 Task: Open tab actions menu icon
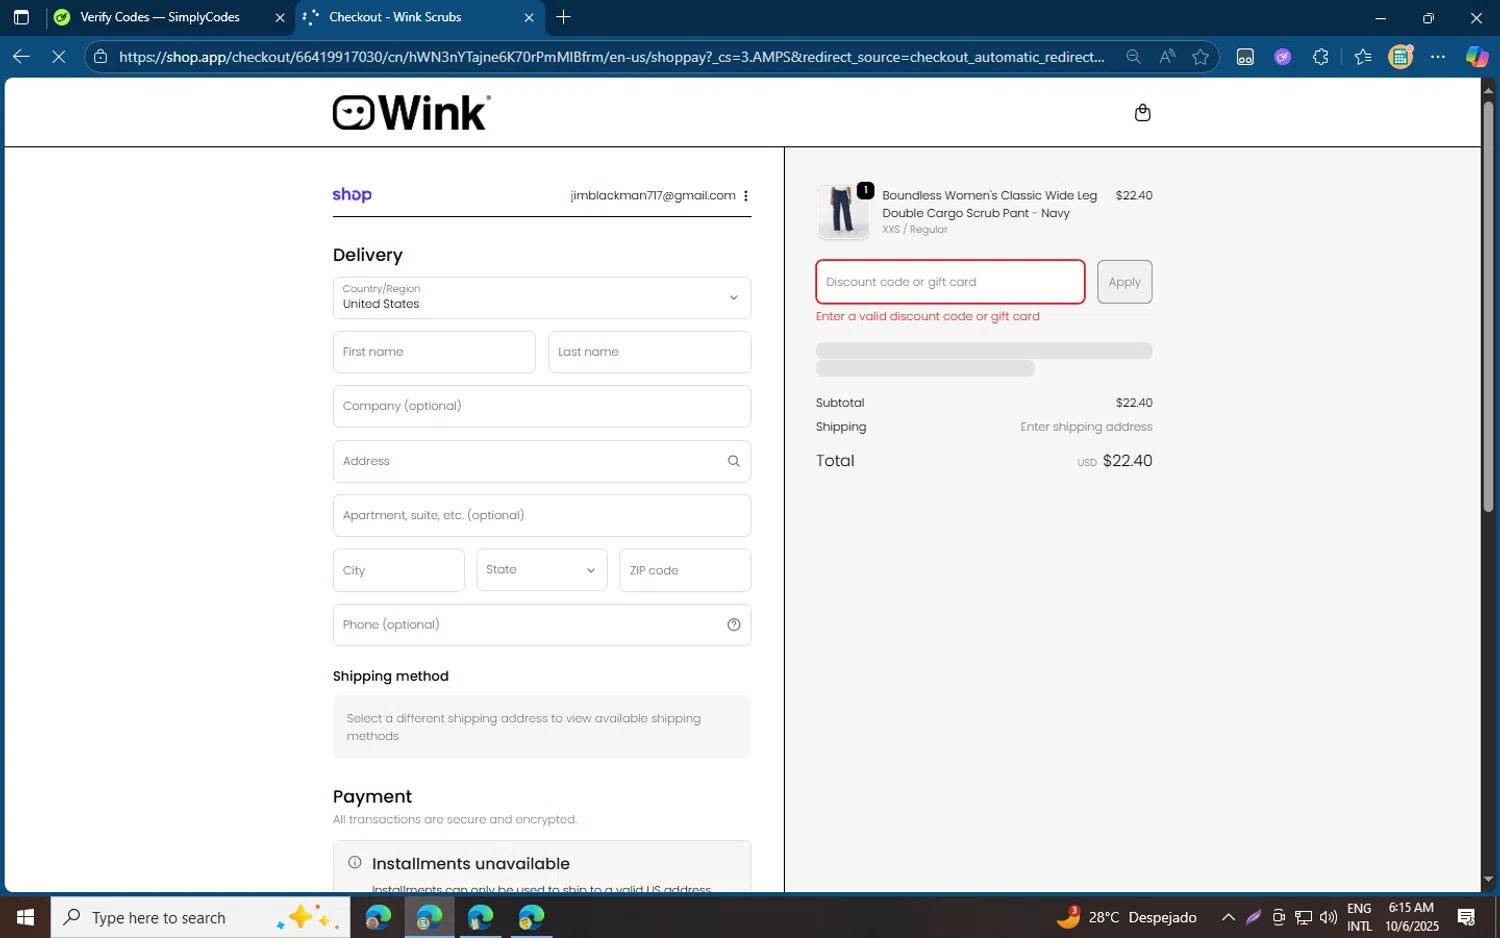[21, 17]
